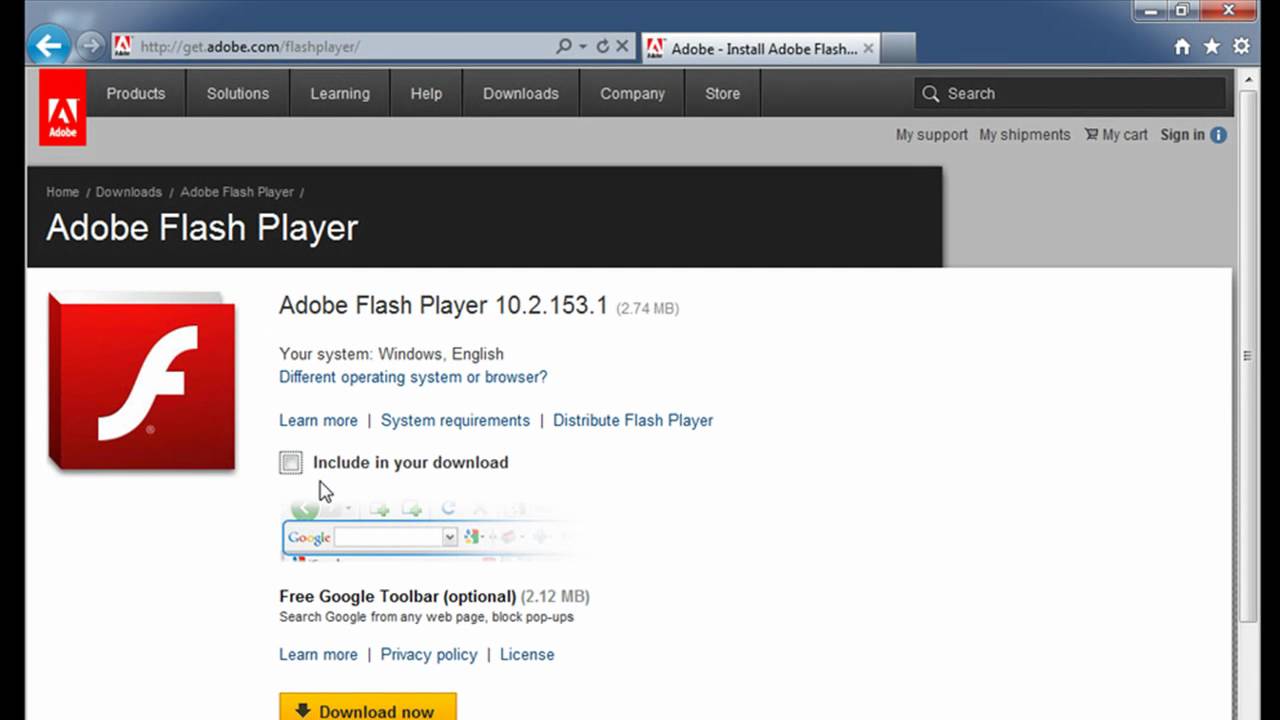Click the browser Back arrow button
The image size is (1280, 720).
pyautogui.click(x=49, y=45)
